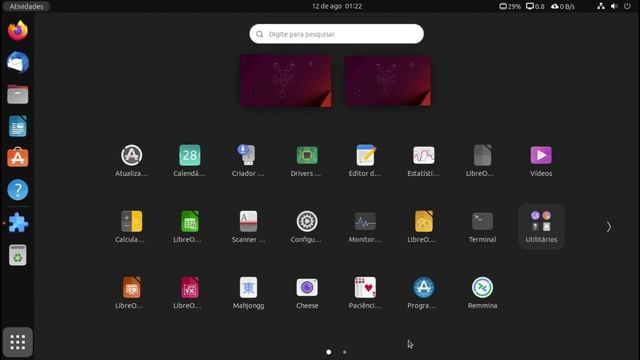
Task: Open the Progra... software & updates app
Action: pyautogui.click(x=423, y=293)
